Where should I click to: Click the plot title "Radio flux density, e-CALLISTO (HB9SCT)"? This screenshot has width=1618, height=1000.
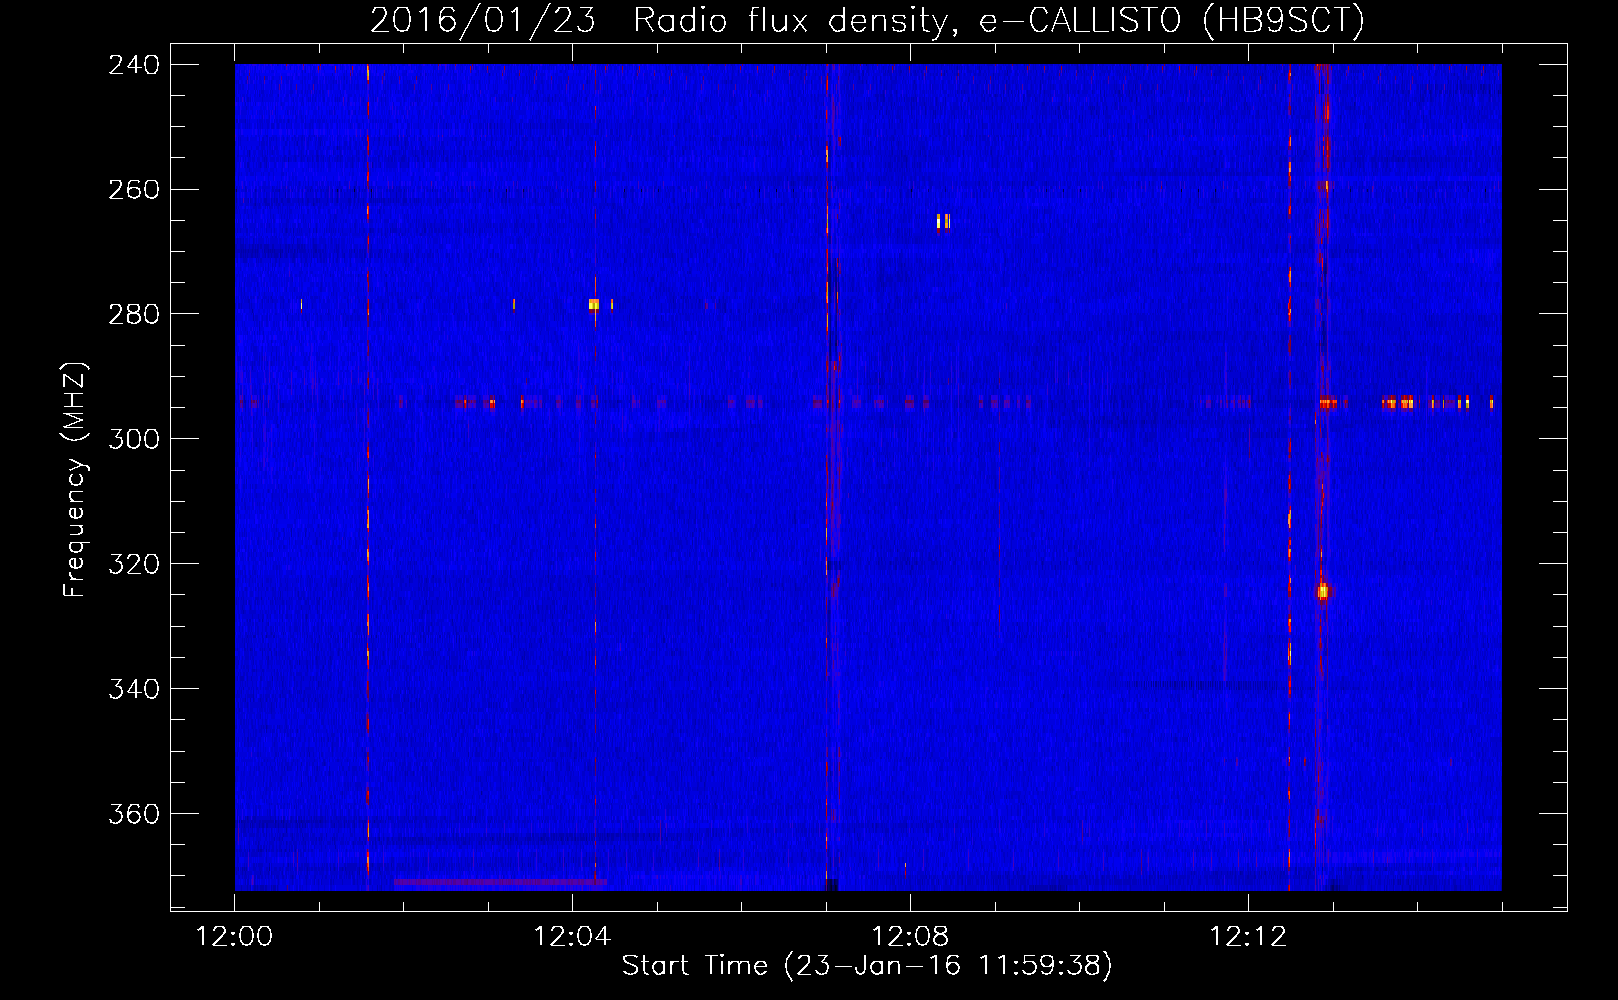point(999,20)
